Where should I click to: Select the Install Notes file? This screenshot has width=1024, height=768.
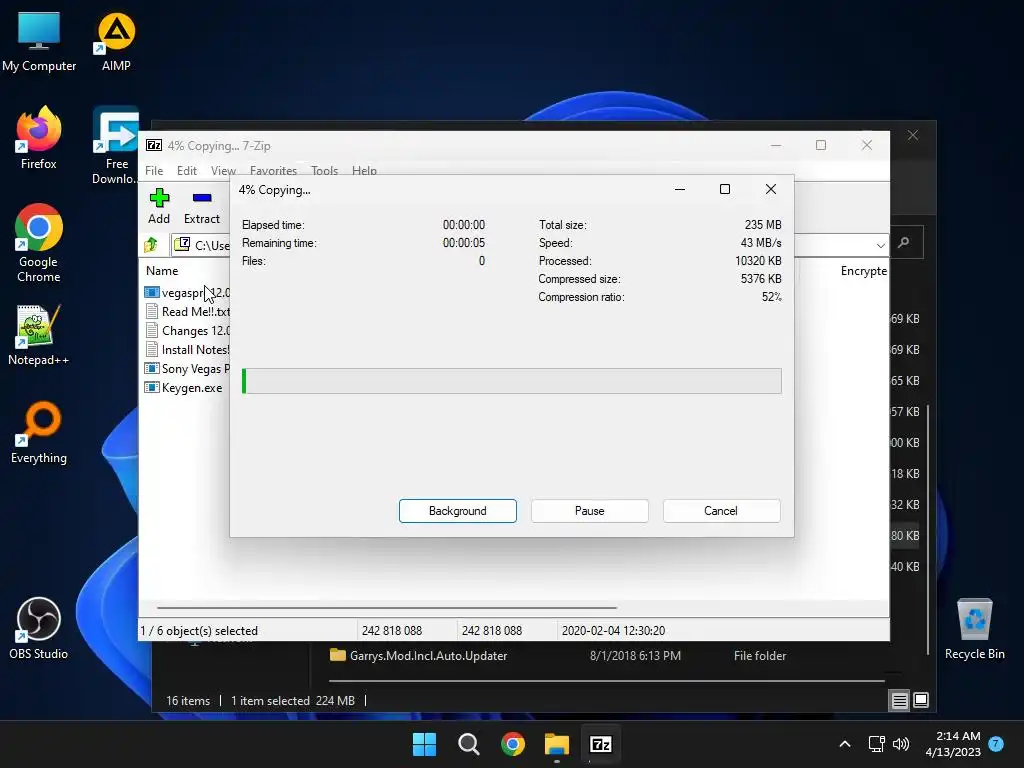[187, 349]
